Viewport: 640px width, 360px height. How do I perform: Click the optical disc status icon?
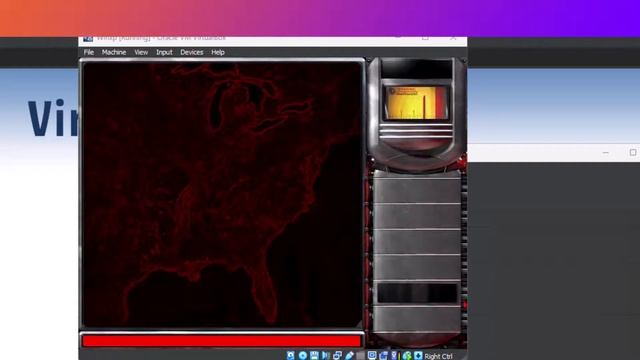302,355
